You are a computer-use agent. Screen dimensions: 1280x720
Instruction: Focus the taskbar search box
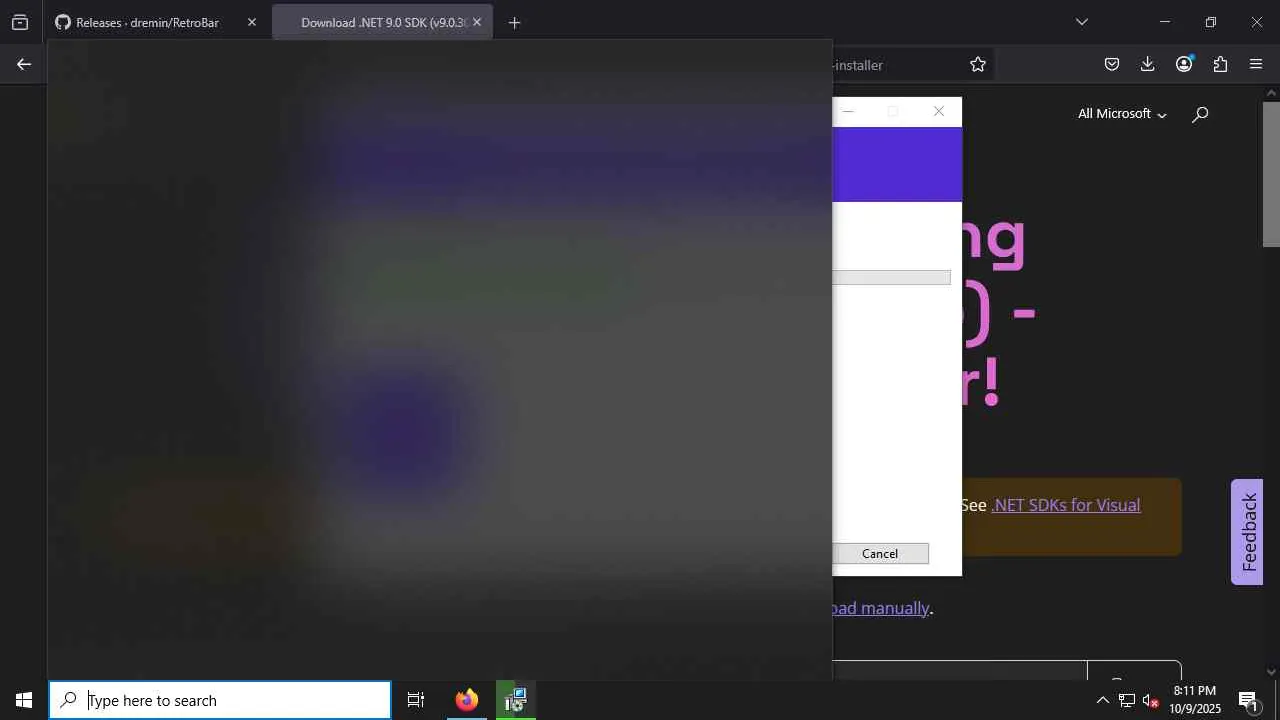[x=220, y=700]
